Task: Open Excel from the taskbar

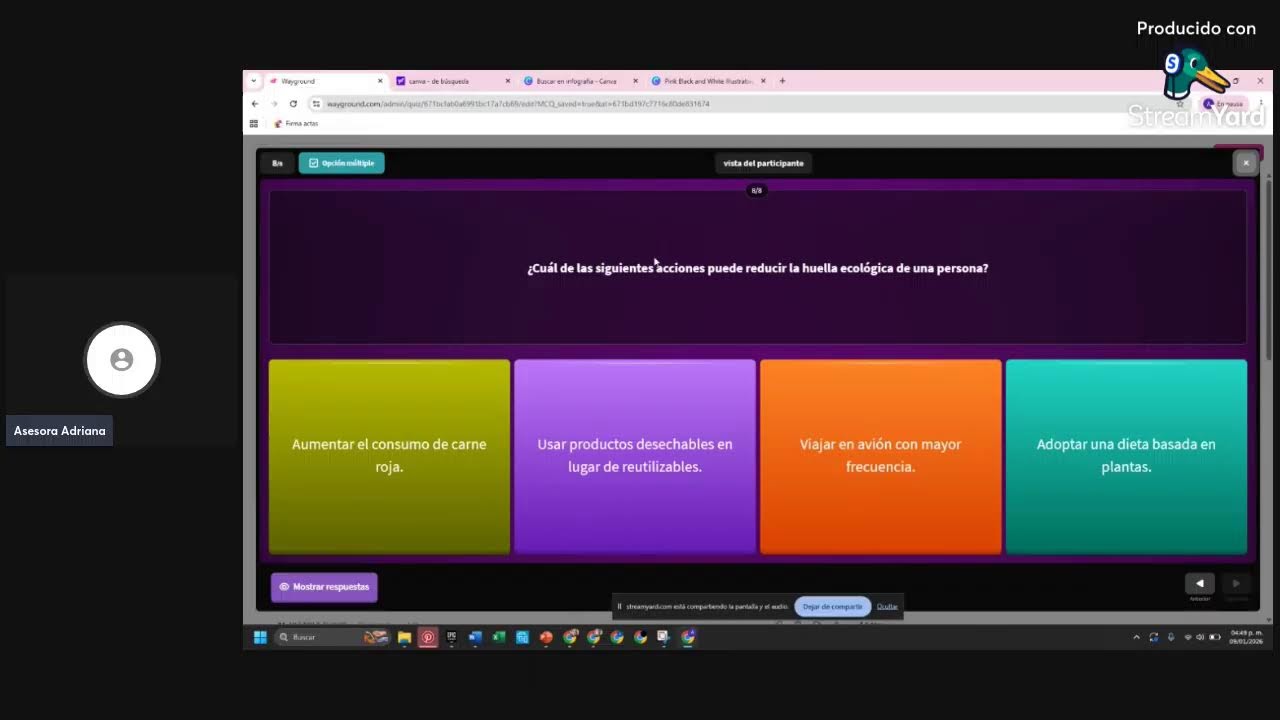Action: pyautogui.click(x=498, y=637)
